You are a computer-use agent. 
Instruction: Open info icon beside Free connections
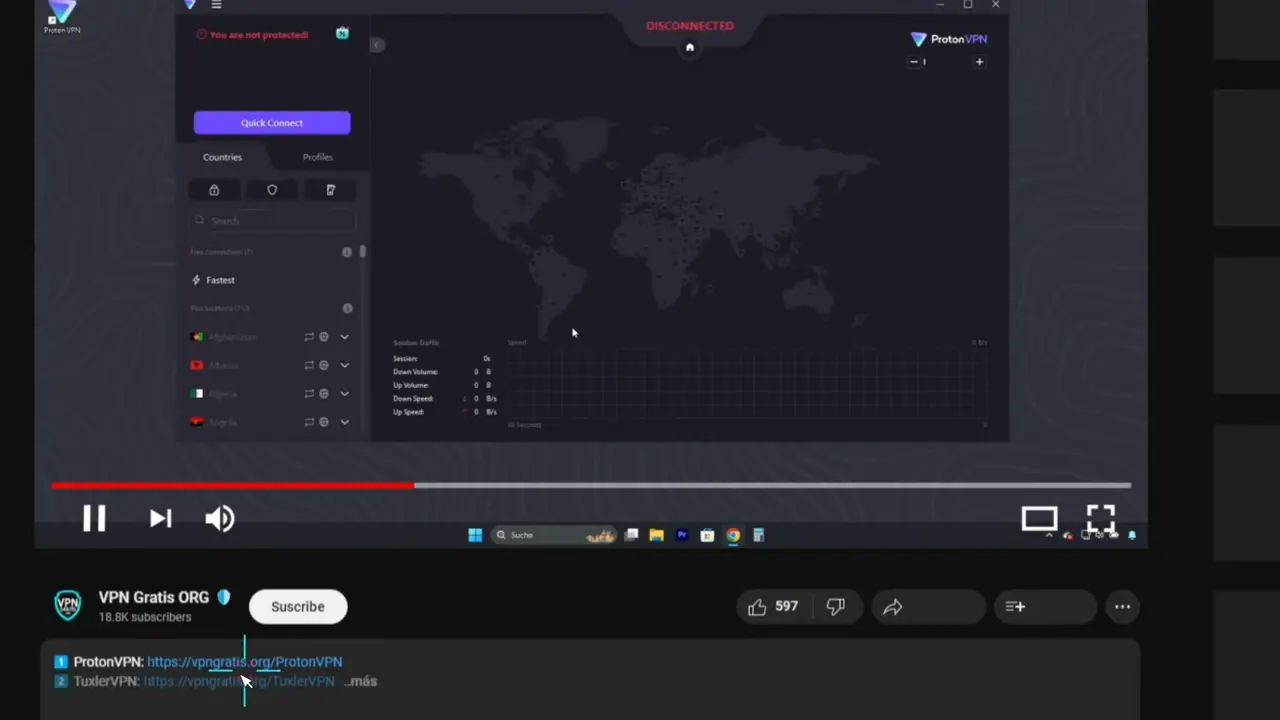click(x=347, y=252)
